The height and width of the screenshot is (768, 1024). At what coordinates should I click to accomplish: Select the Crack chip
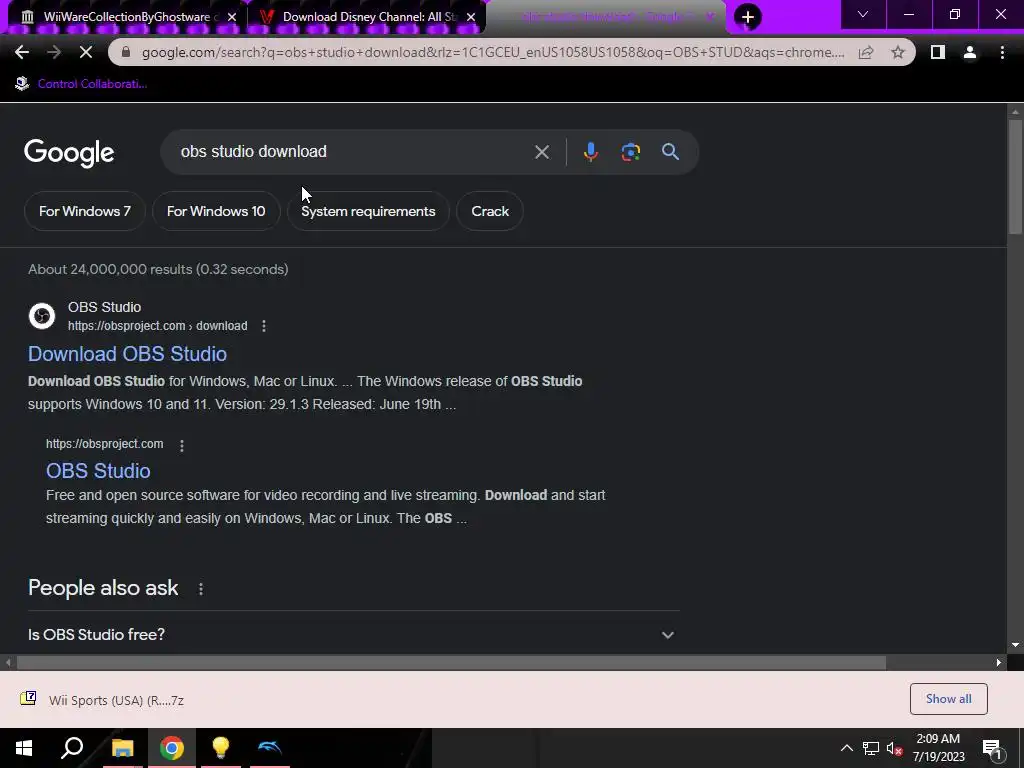tap(490, 211)
